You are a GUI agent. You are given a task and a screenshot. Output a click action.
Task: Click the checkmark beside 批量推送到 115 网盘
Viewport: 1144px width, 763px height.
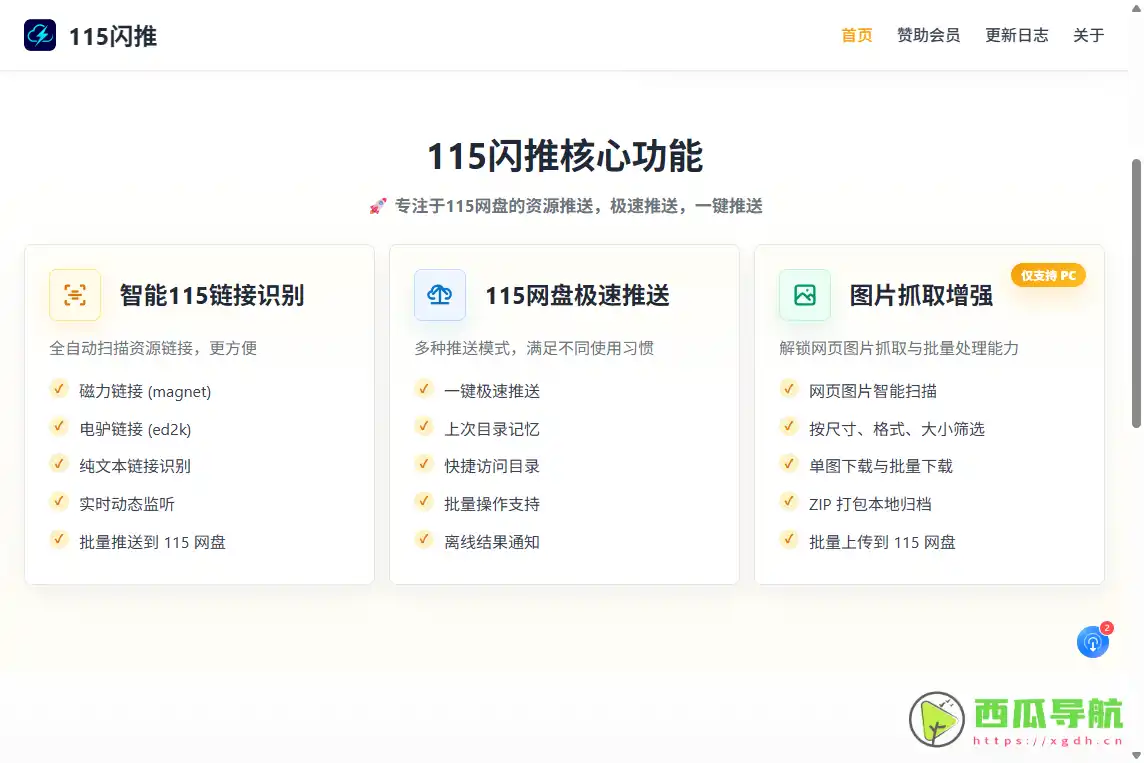58,539
